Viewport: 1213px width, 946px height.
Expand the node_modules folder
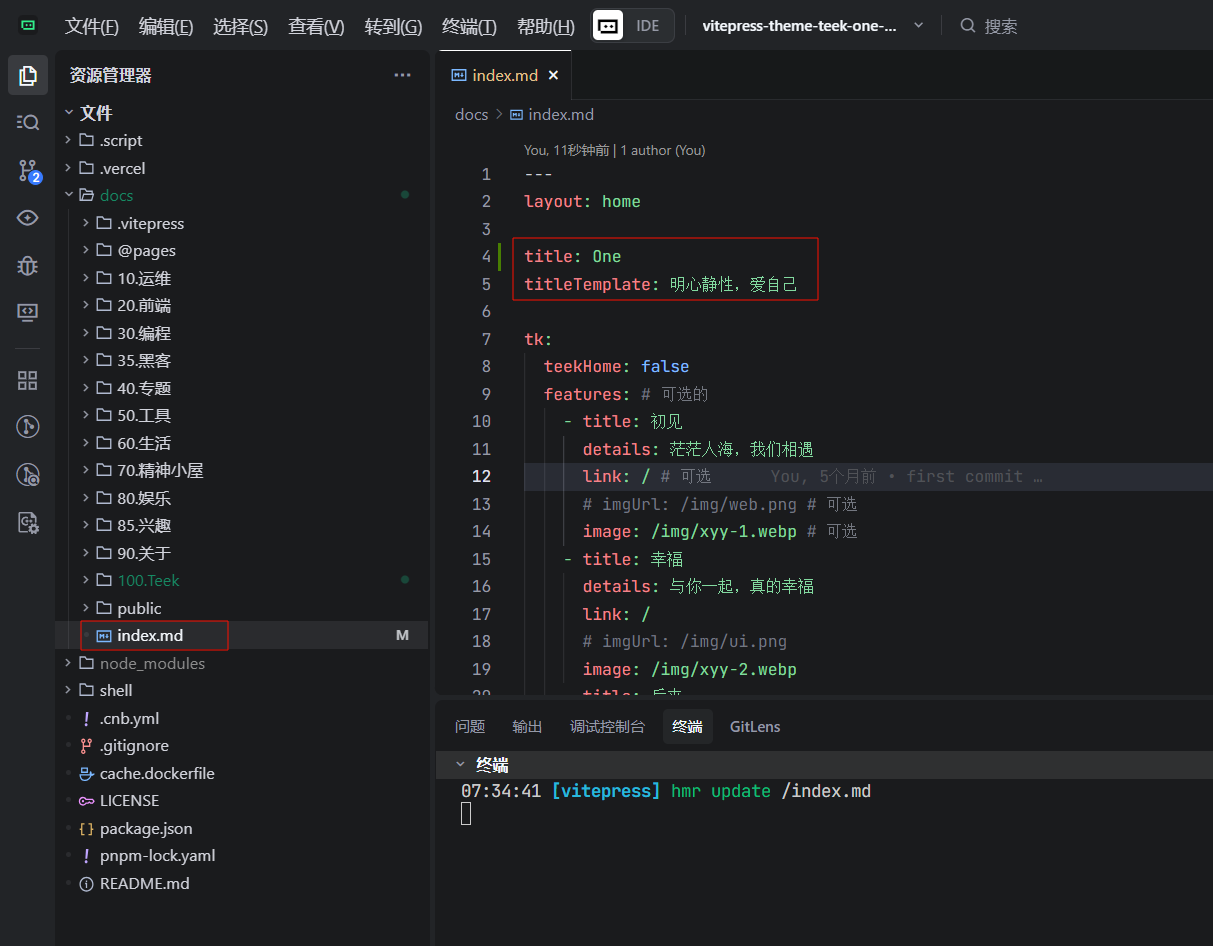click(242, 663)
